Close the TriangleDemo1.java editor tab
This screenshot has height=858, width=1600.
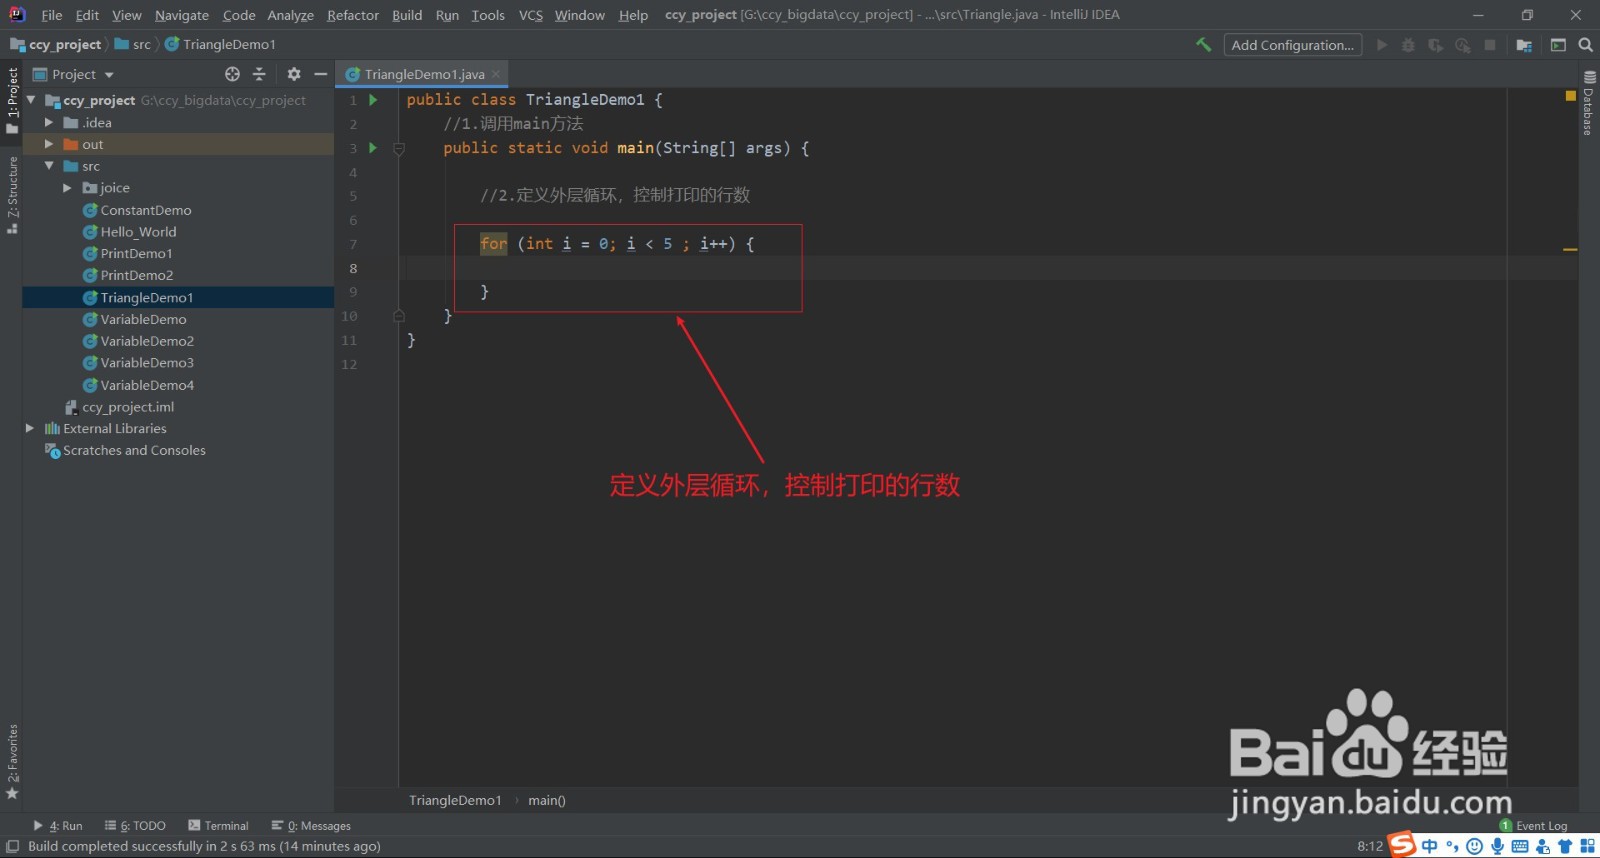[496, 74]
